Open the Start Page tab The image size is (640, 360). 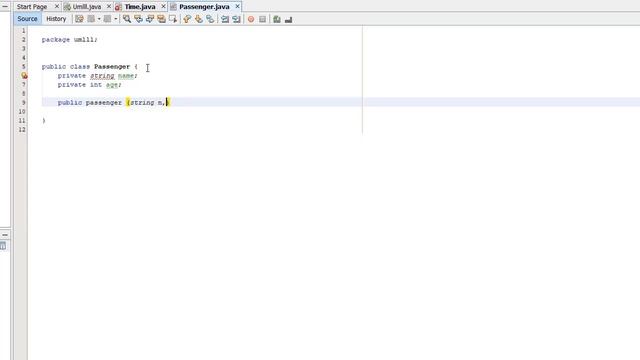pyautogui.click(x=32, y=7)
